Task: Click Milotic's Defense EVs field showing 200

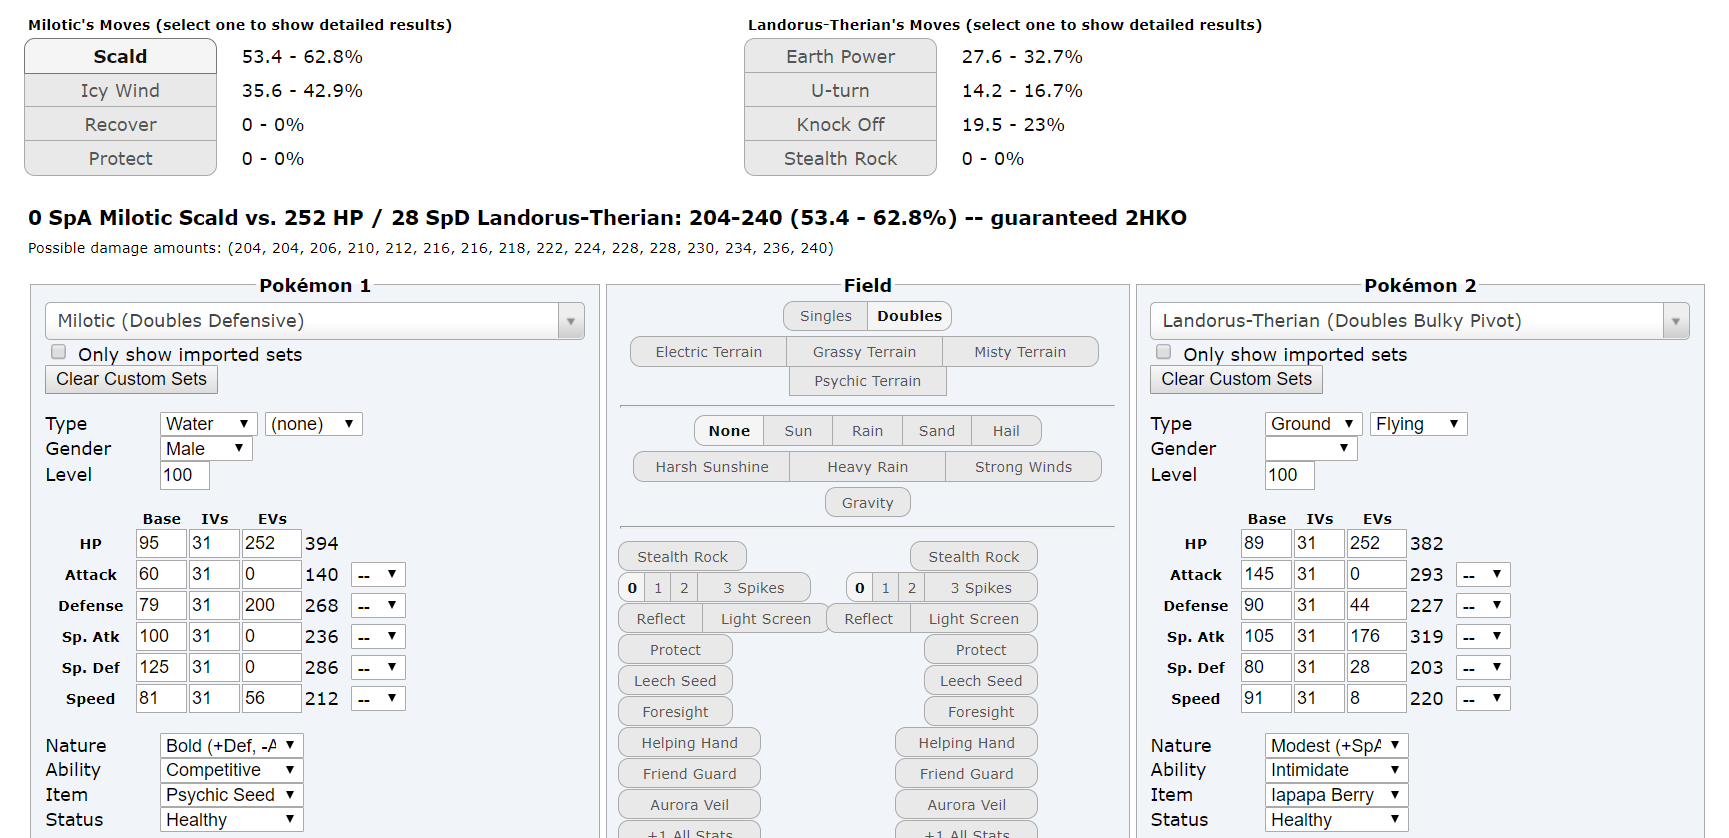Action: (271, 605)
